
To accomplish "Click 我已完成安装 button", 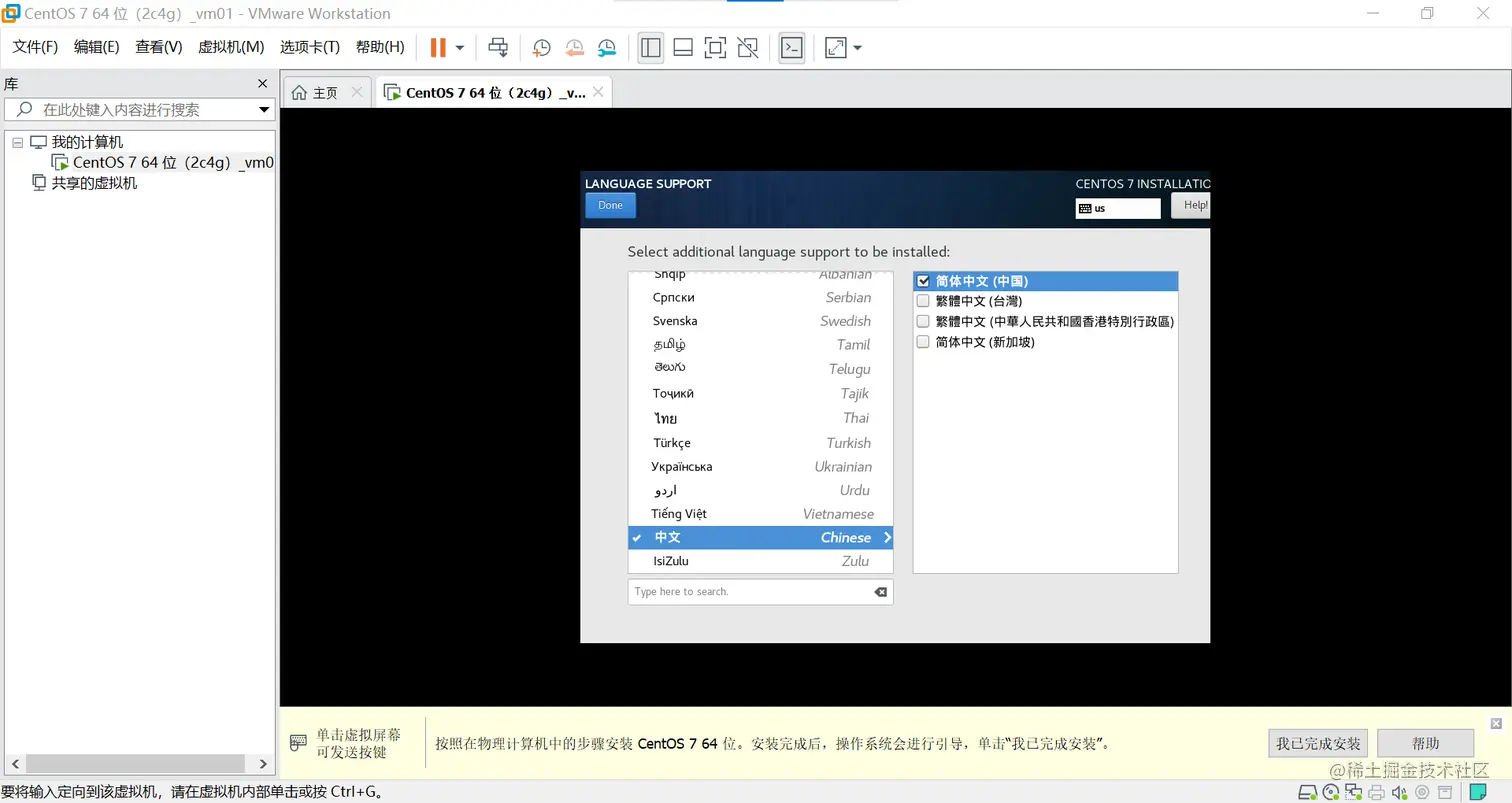I will pos(1318,743).
